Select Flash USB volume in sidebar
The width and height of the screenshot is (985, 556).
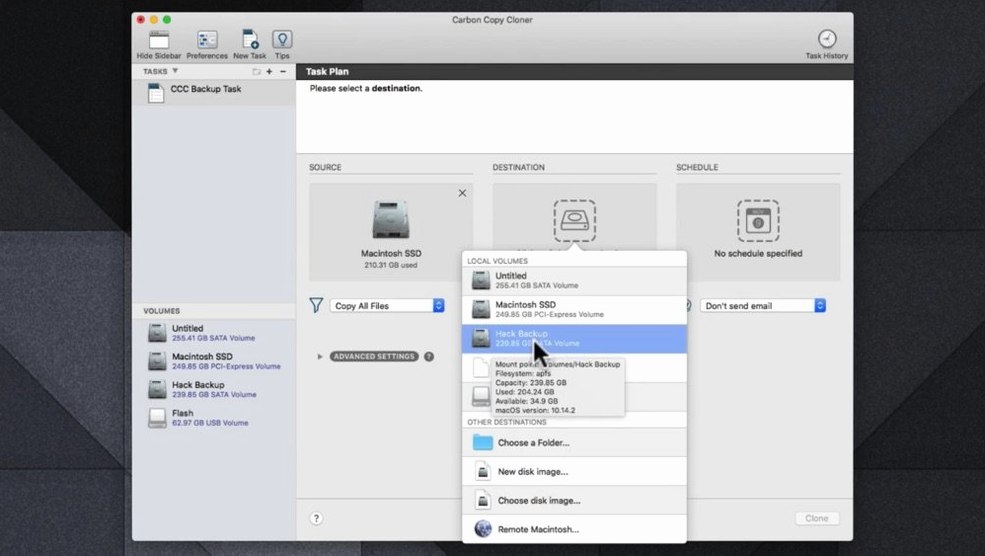click(x=214, y=418)
